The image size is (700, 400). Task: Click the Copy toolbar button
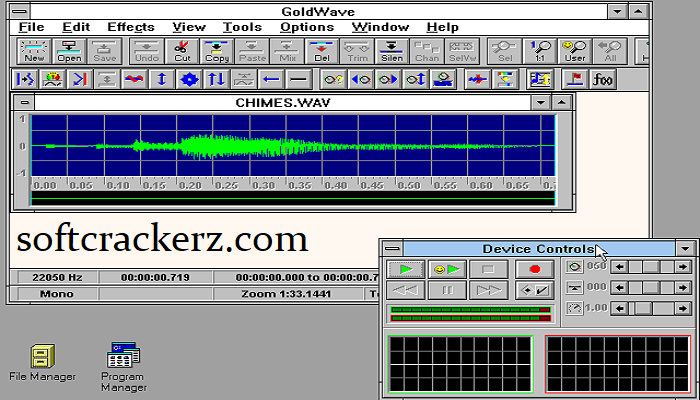tap(217, 51)
